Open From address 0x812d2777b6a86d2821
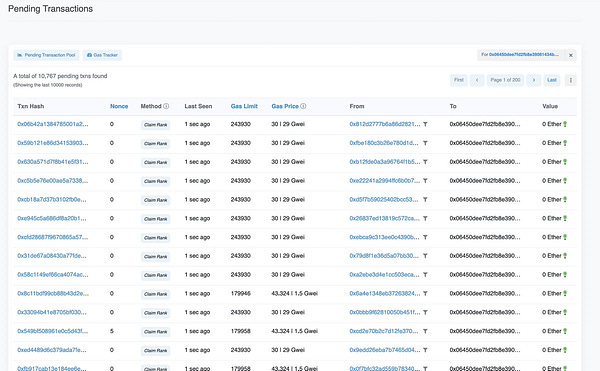Screen dimensions: 600x371 (x=385, y=124)
